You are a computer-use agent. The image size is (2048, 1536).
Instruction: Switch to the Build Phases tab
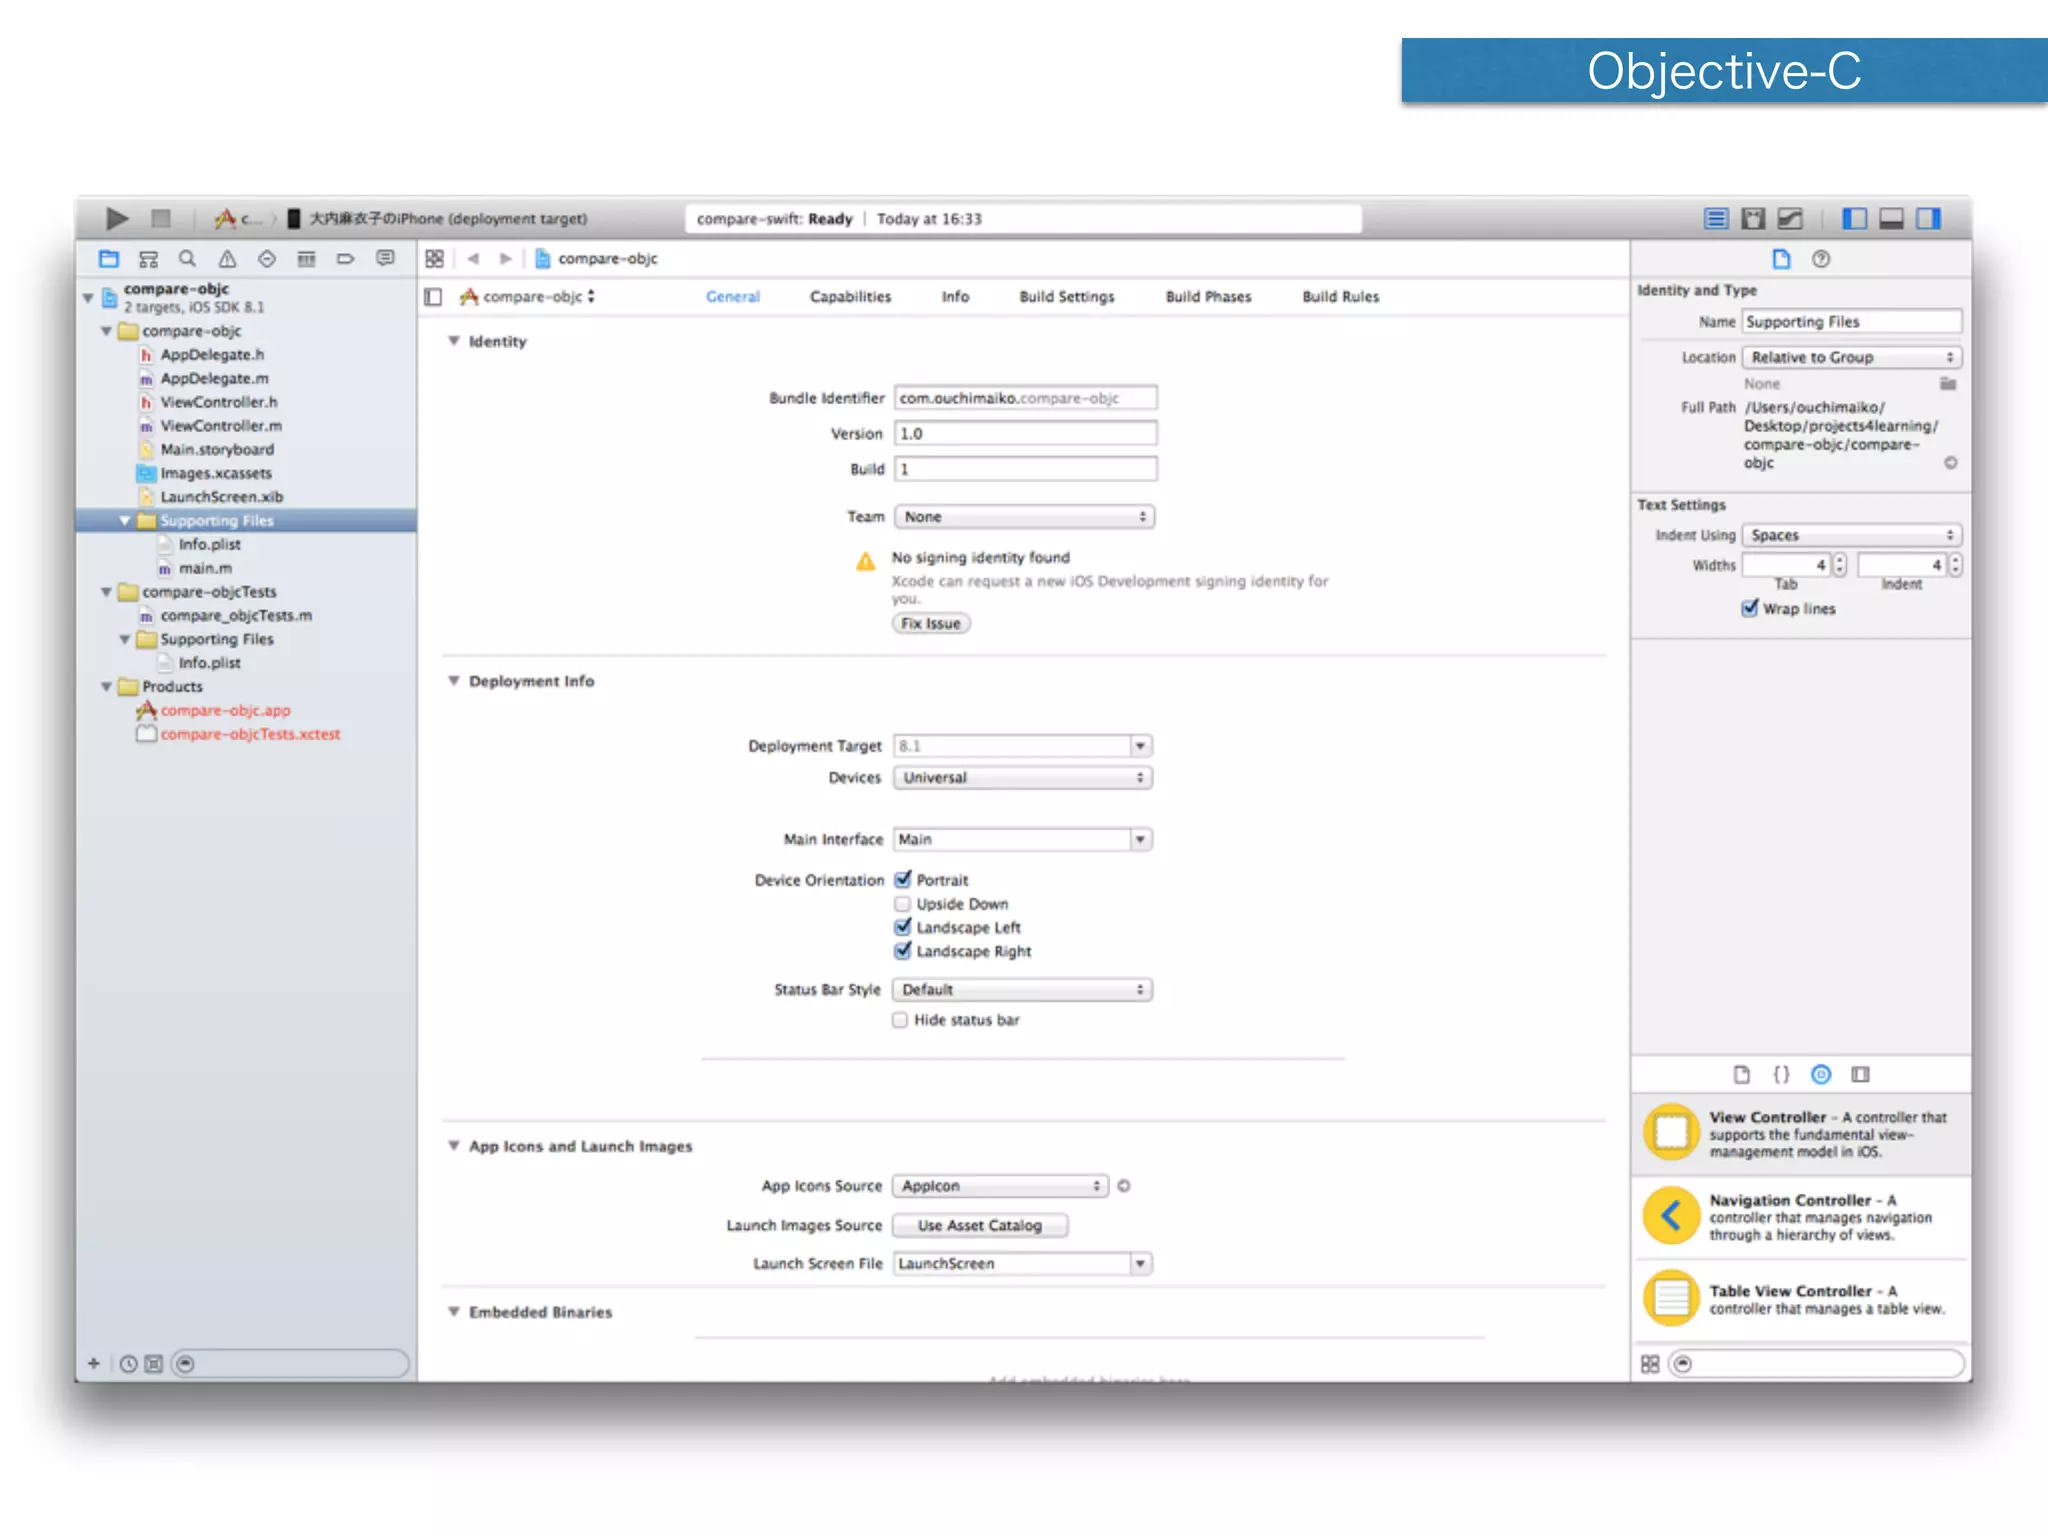[1208, 297]
